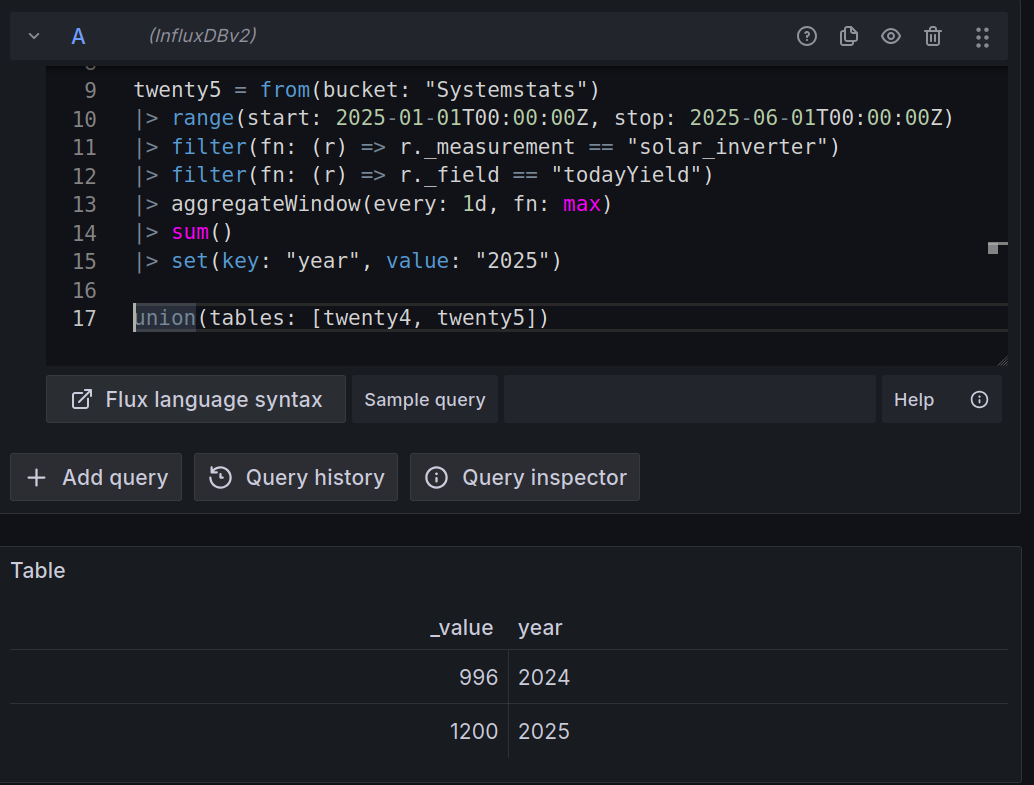Click the empty field beside Sample query

689,399
